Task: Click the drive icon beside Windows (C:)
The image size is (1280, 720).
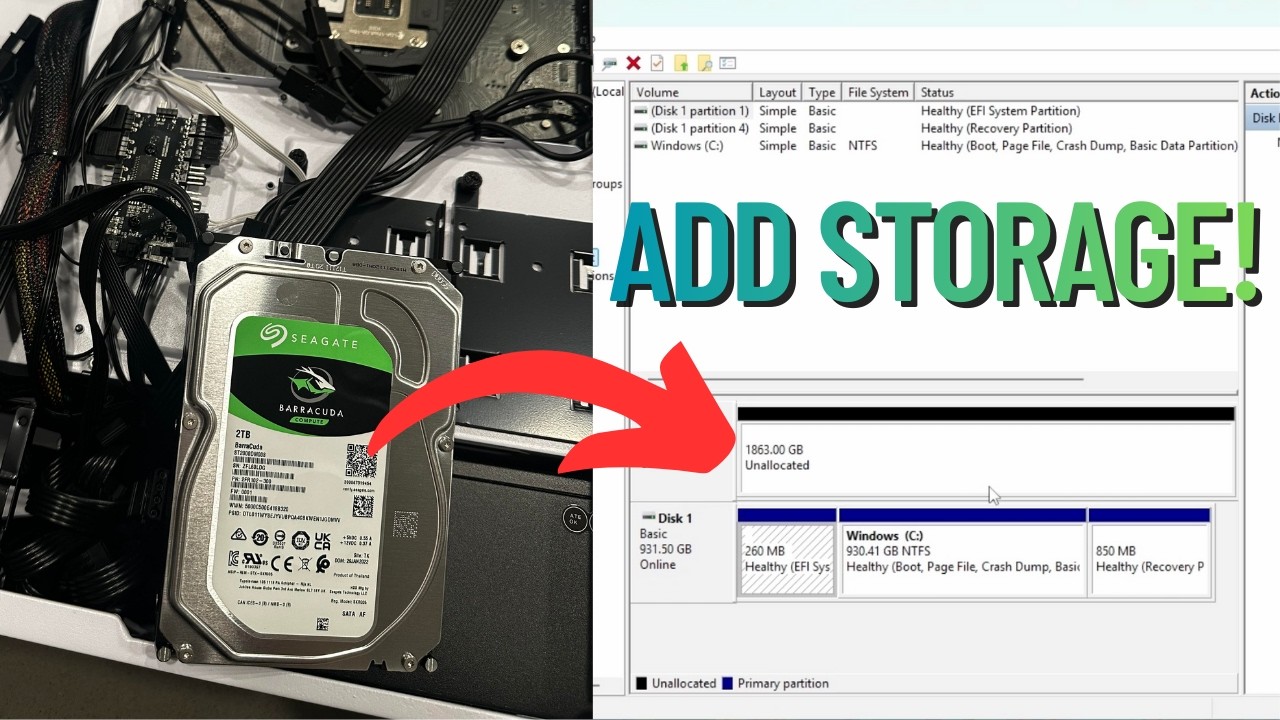Action: (x=640, y=145)
